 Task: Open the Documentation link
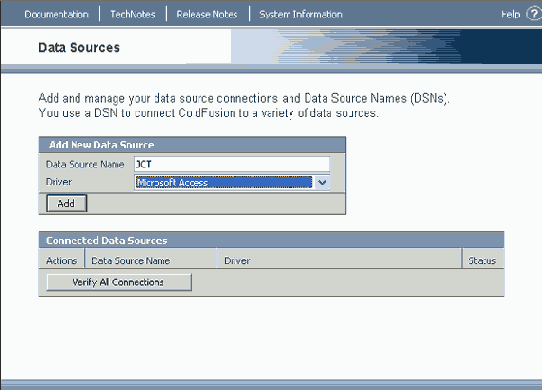pyautogui.click(x=56, y=14)
